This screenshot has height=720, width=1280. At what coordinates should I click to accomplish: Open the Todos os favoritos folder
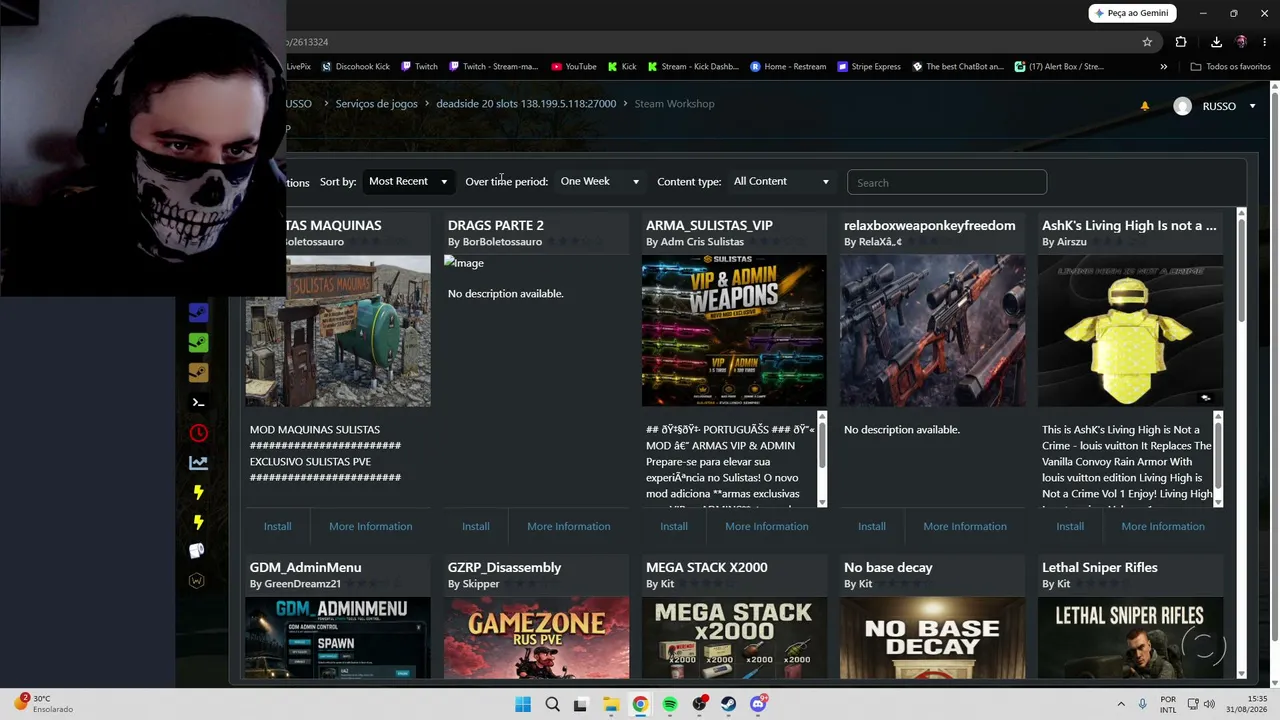[x=1230, y=67]
